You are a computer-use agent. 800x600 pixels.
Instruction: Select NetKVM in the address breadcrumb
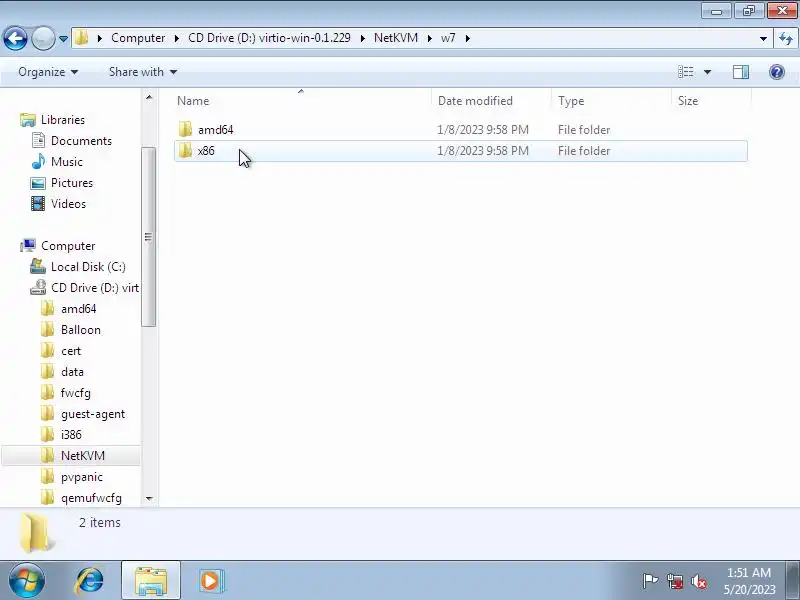[x=395, y=38]
